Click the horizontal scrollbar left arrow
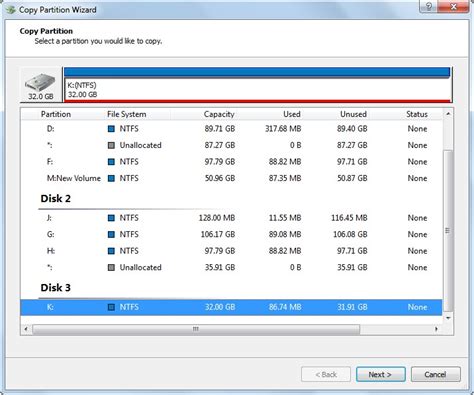 click(x=26, y=329)
